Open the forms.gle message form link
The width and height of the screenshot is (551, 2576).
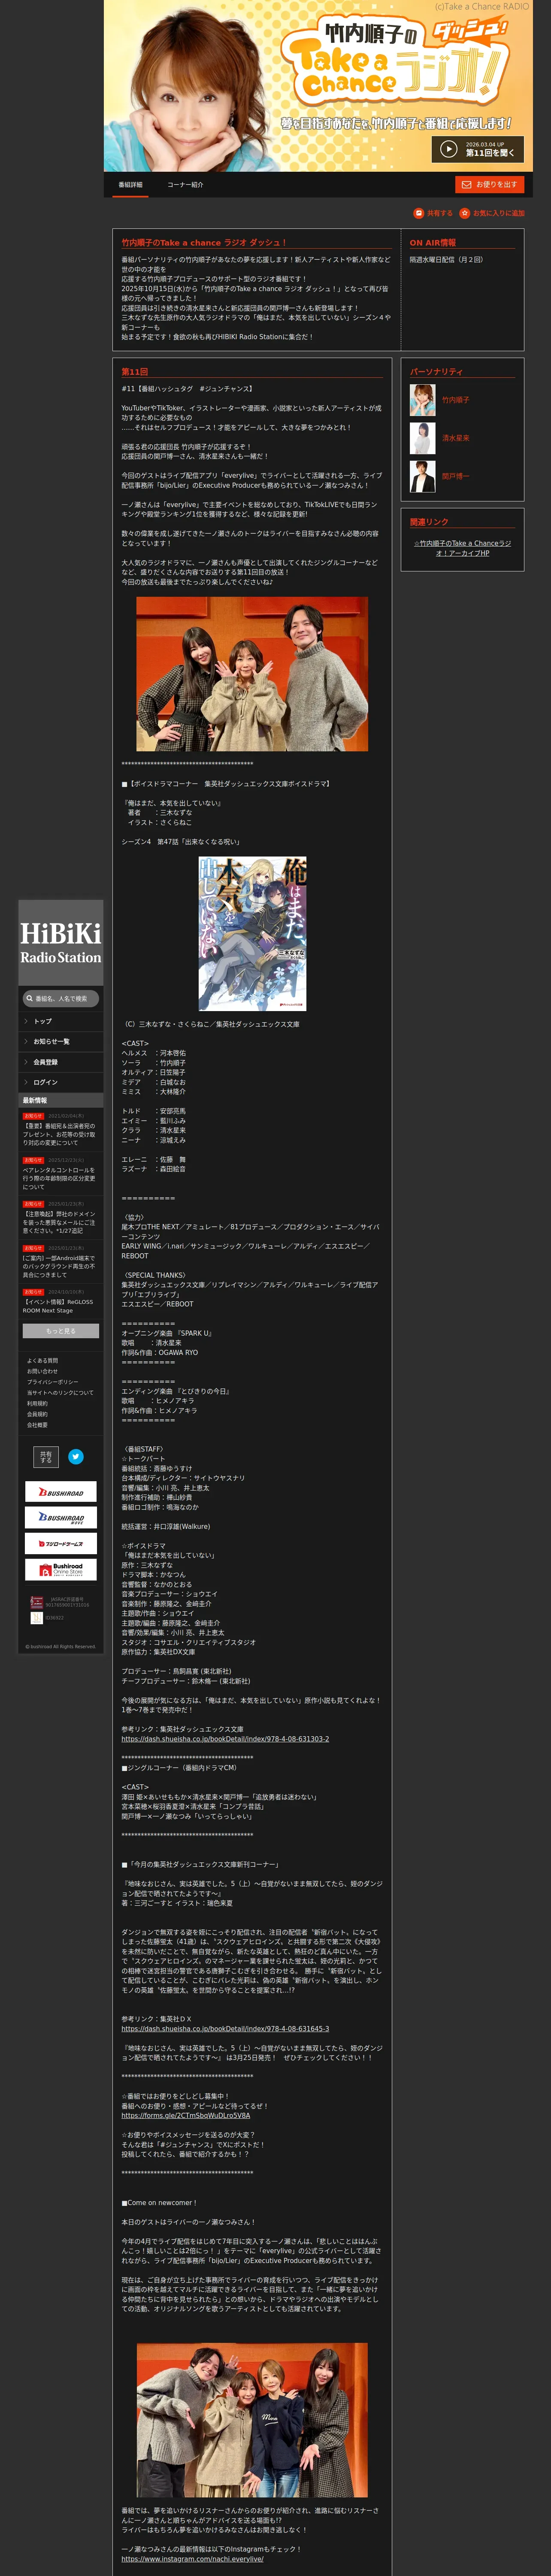point(186,2116)
